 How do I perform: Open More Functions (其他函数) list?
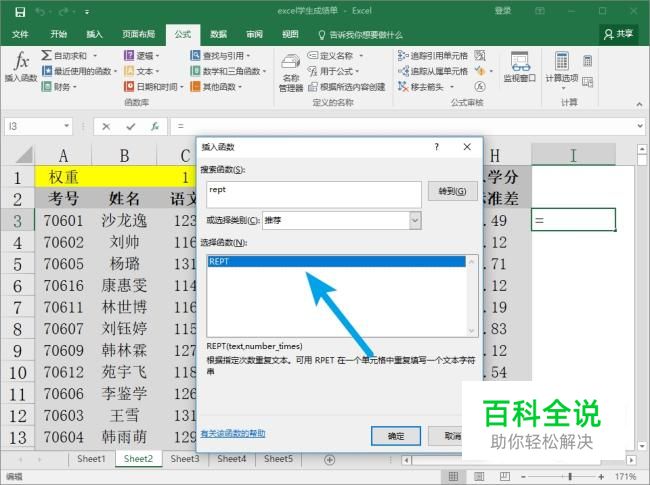(x=216, y=87)
